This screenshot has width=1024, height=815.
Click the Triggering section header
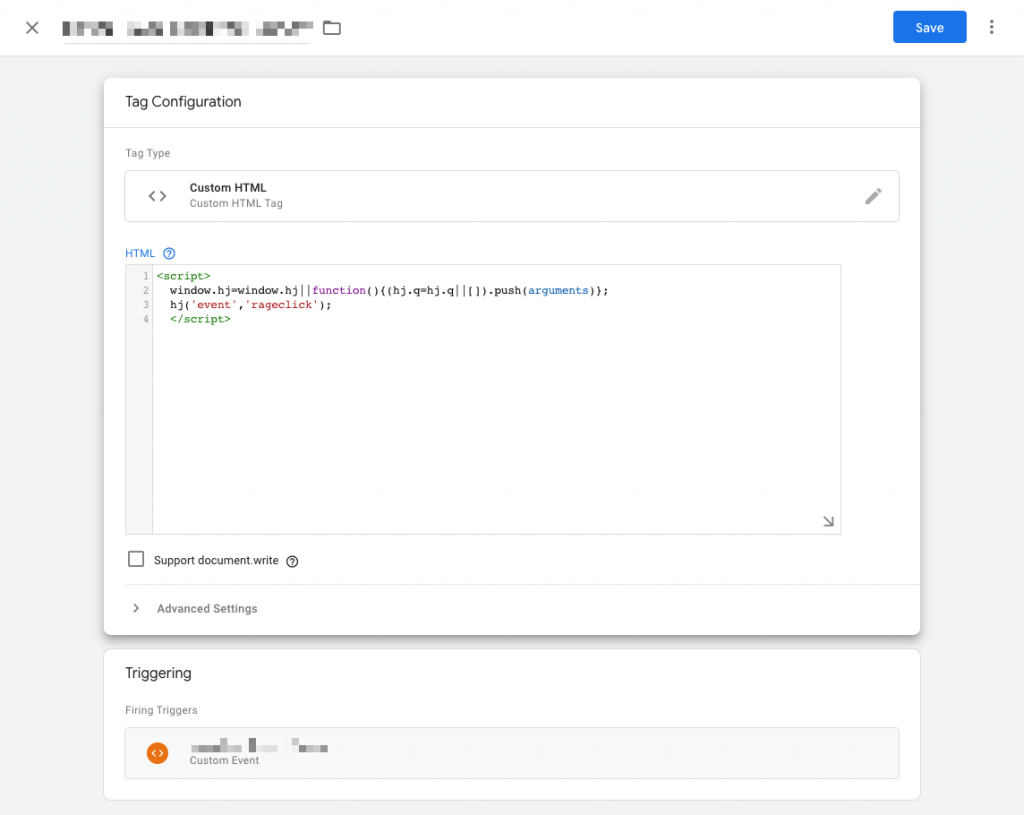coord(158,673)
